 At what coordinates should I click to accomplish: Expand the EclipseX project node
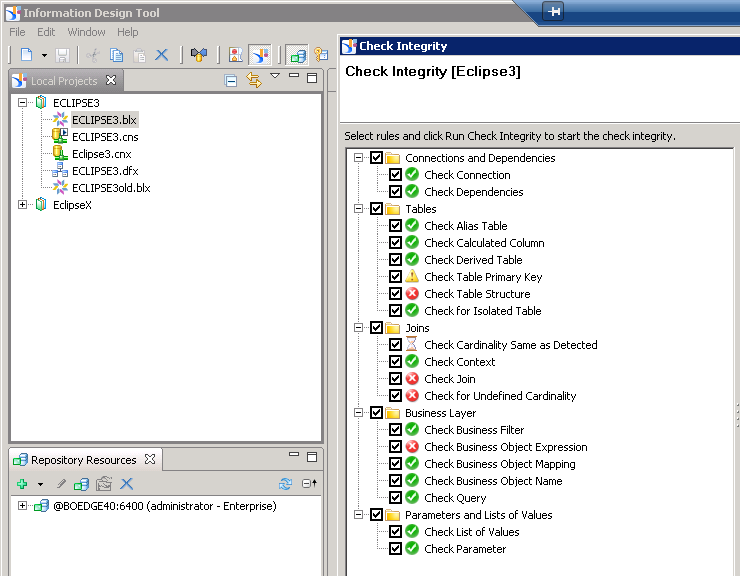[x=22, y=204]
